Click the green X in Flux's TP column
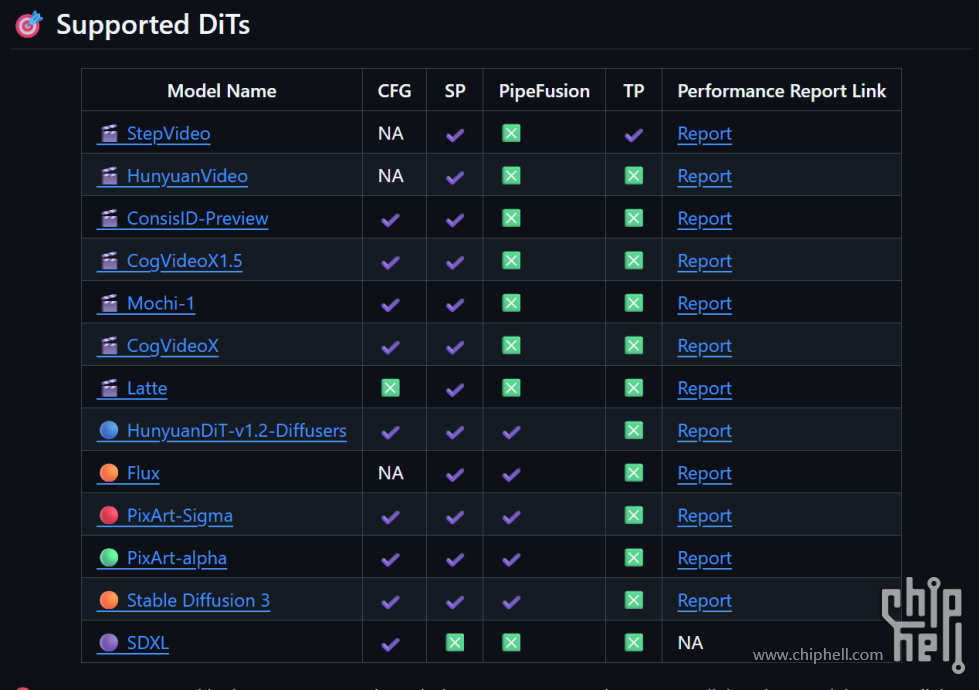Screen dimensions: 979x690 634,473
